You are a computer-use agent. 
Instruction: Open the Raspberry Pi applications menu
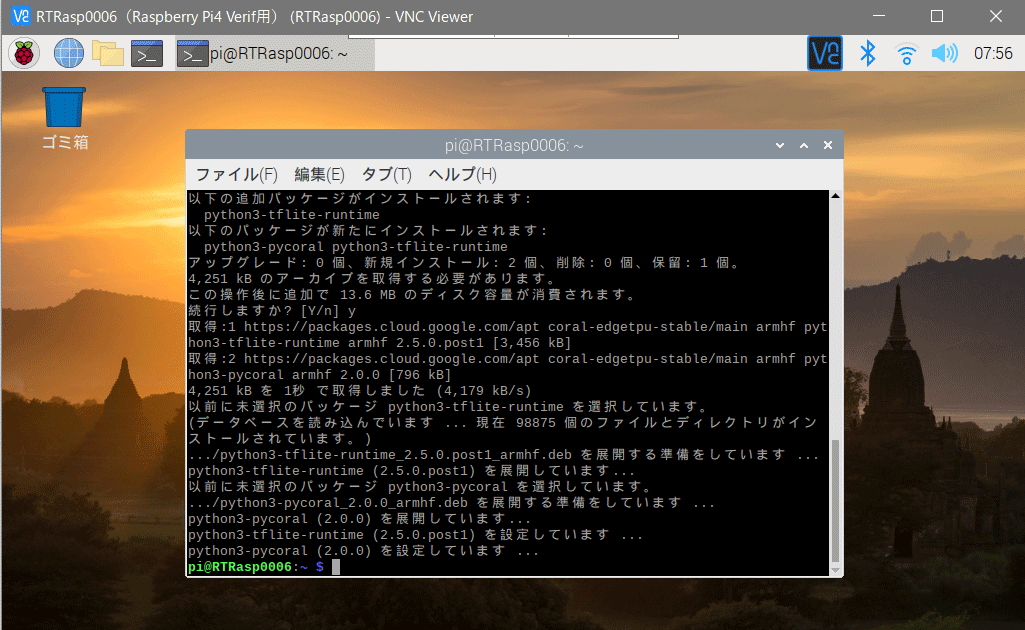pos(22,52)
